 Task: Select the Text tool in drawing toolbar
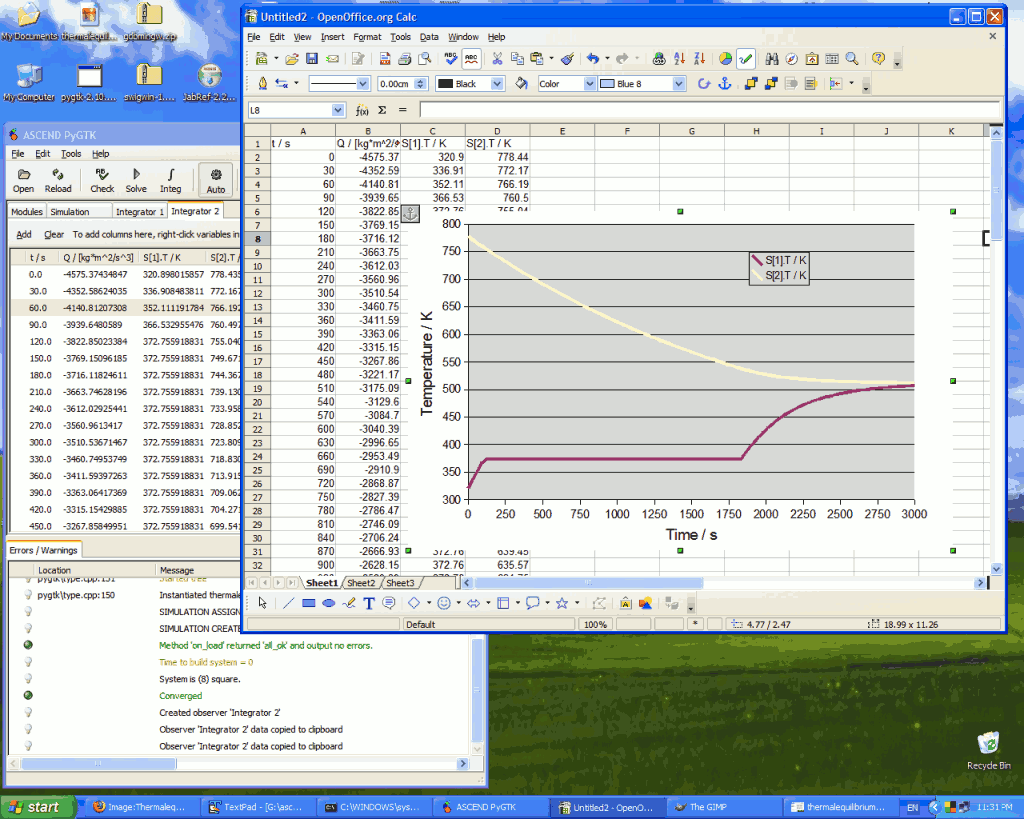[368, 603]
